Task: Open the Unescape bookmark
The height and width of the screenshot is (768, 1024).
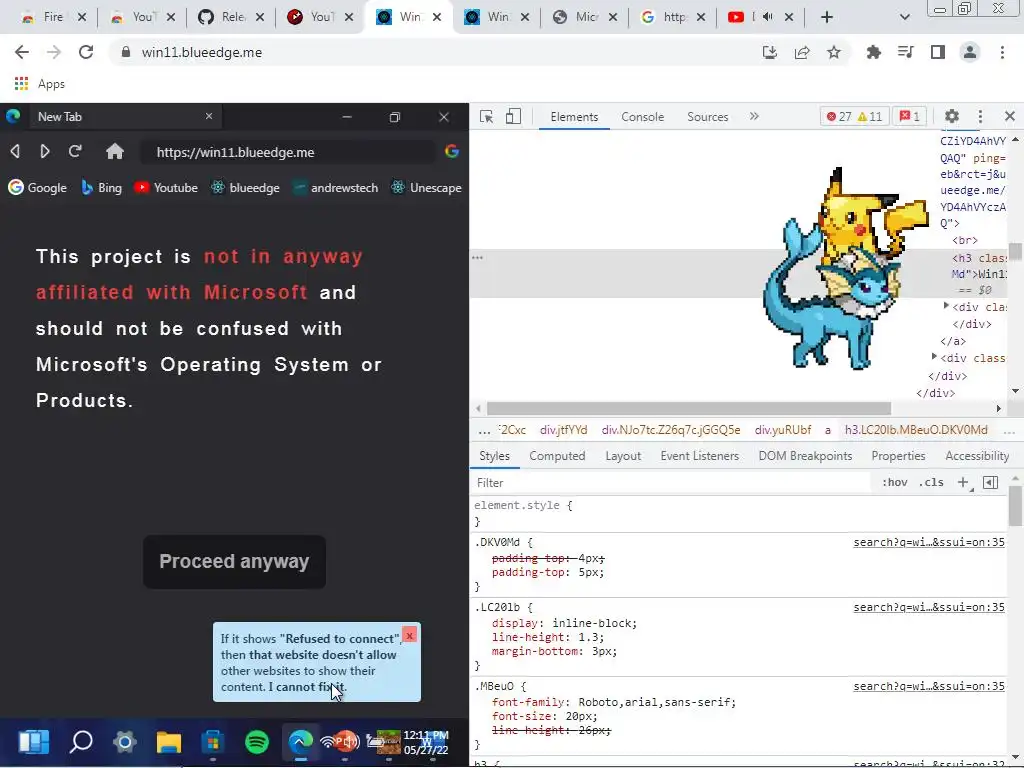Action: pos(426,187)
